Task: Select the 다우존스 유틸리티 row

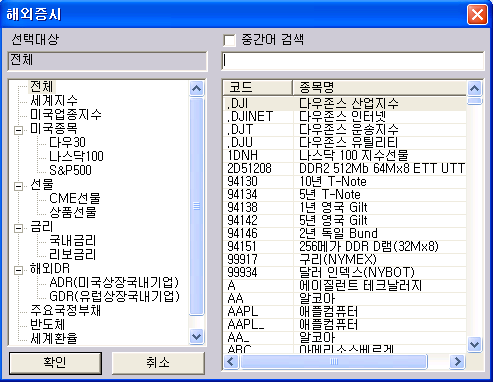Action: coord(345,143)
